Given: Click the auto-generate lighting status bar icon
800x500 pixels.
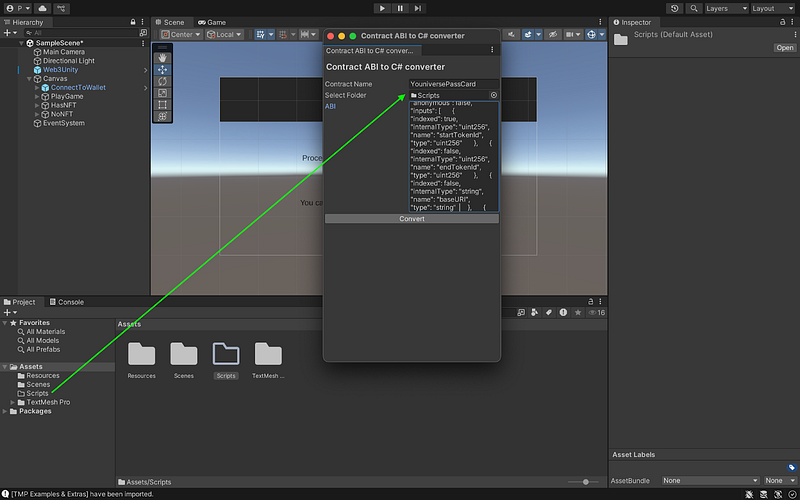Looking at the screenshot, I should (778, 494).
